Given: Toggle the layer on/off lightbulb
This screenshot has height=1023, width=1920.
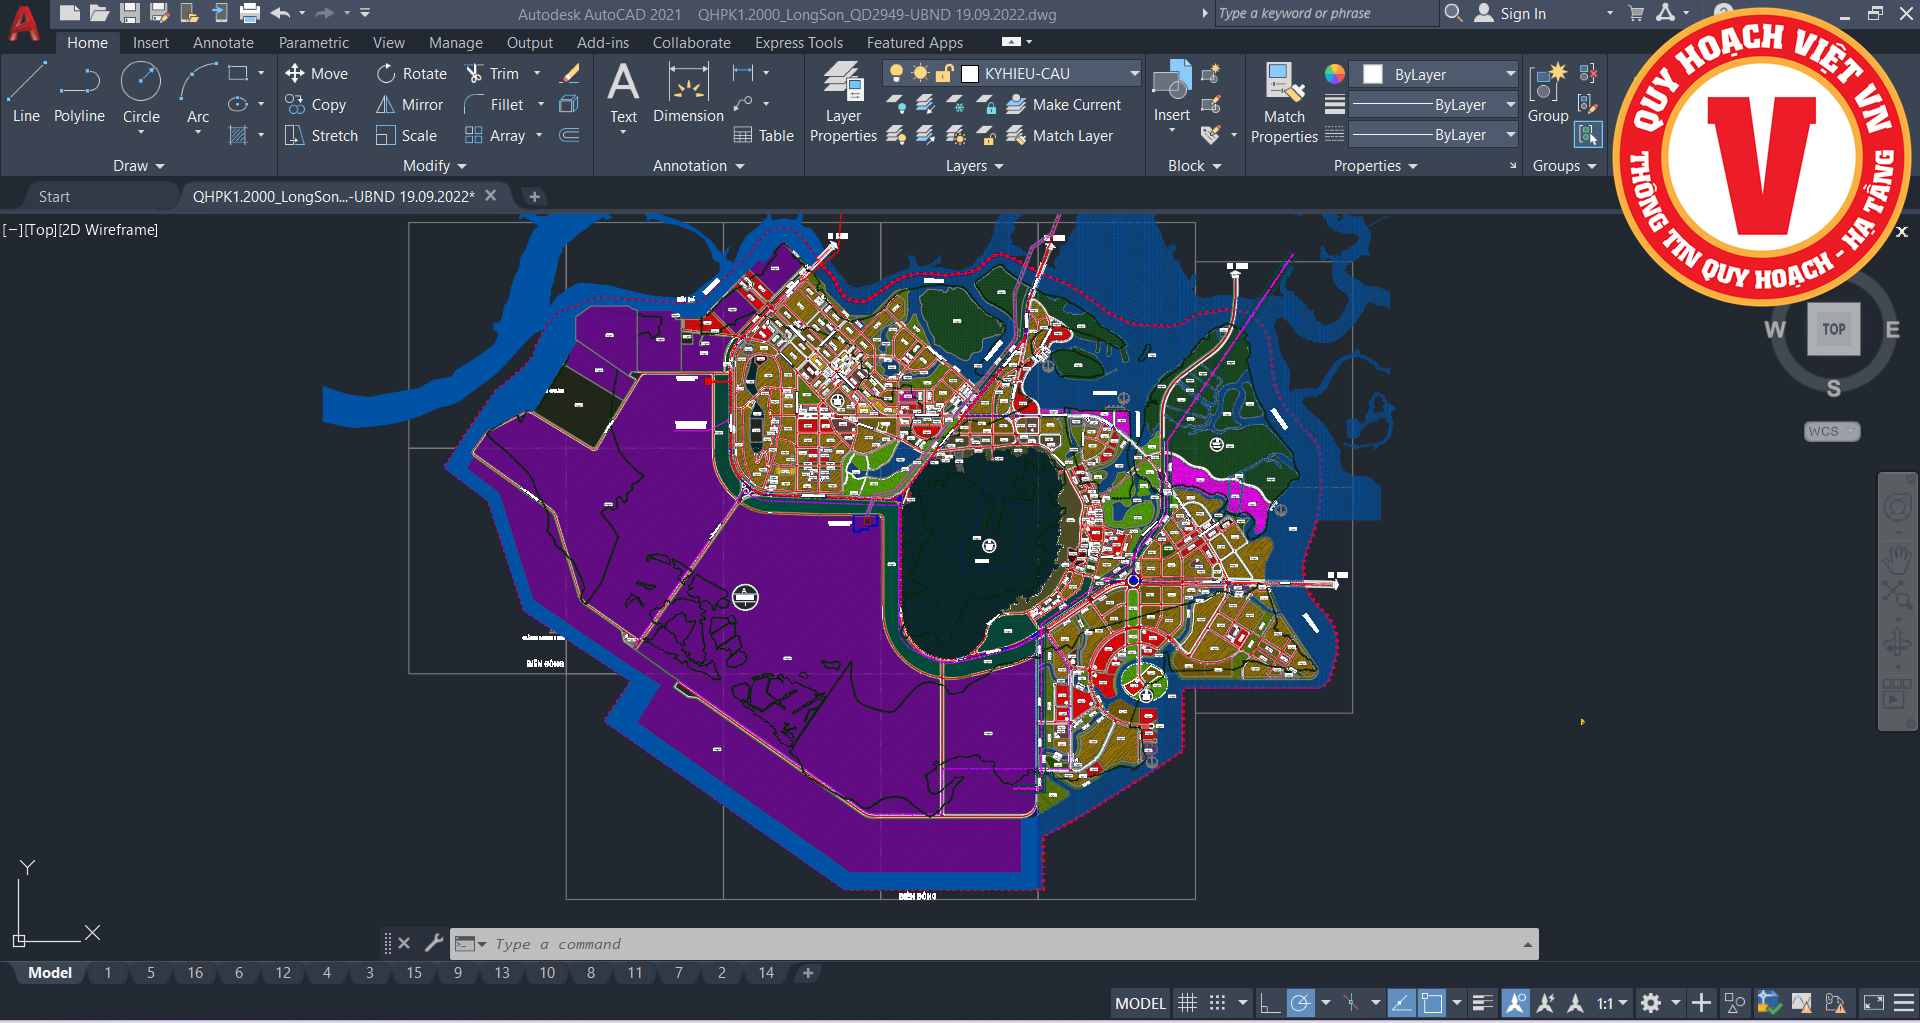Looking at the screenshot, I should [896, 73].
